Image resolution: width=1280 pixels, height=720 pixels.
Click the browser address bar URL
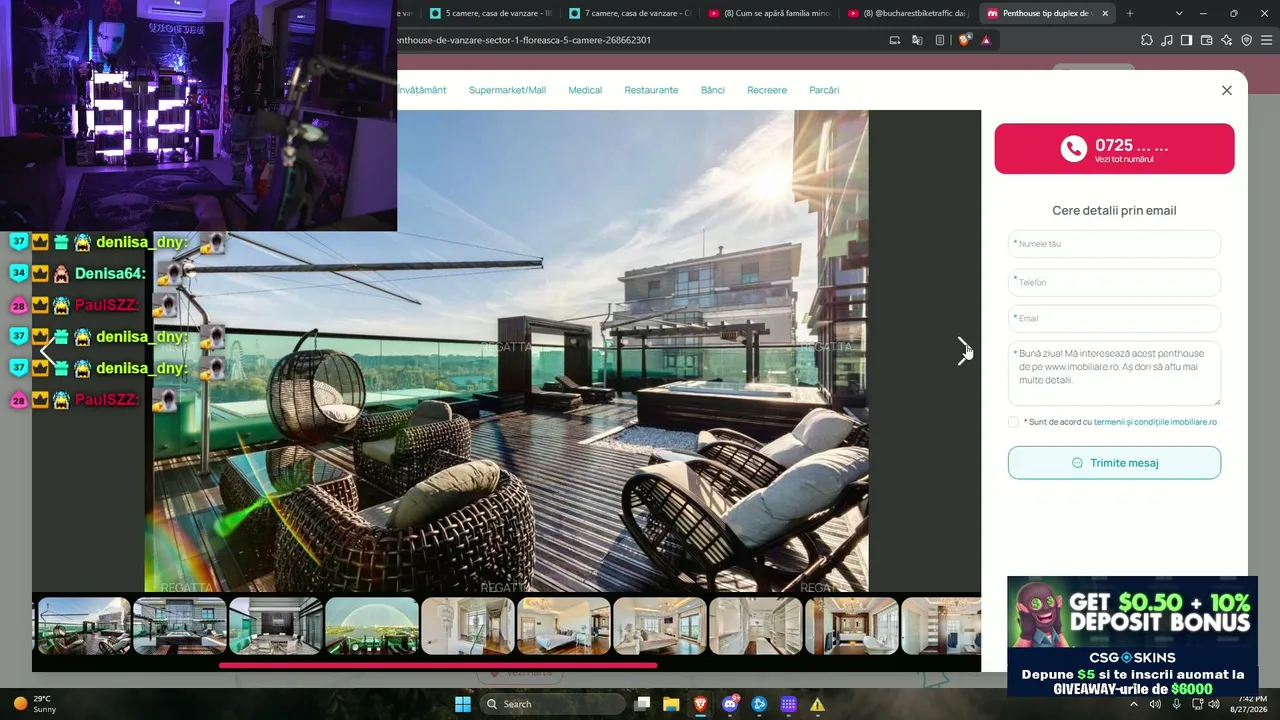coord(524,40)
